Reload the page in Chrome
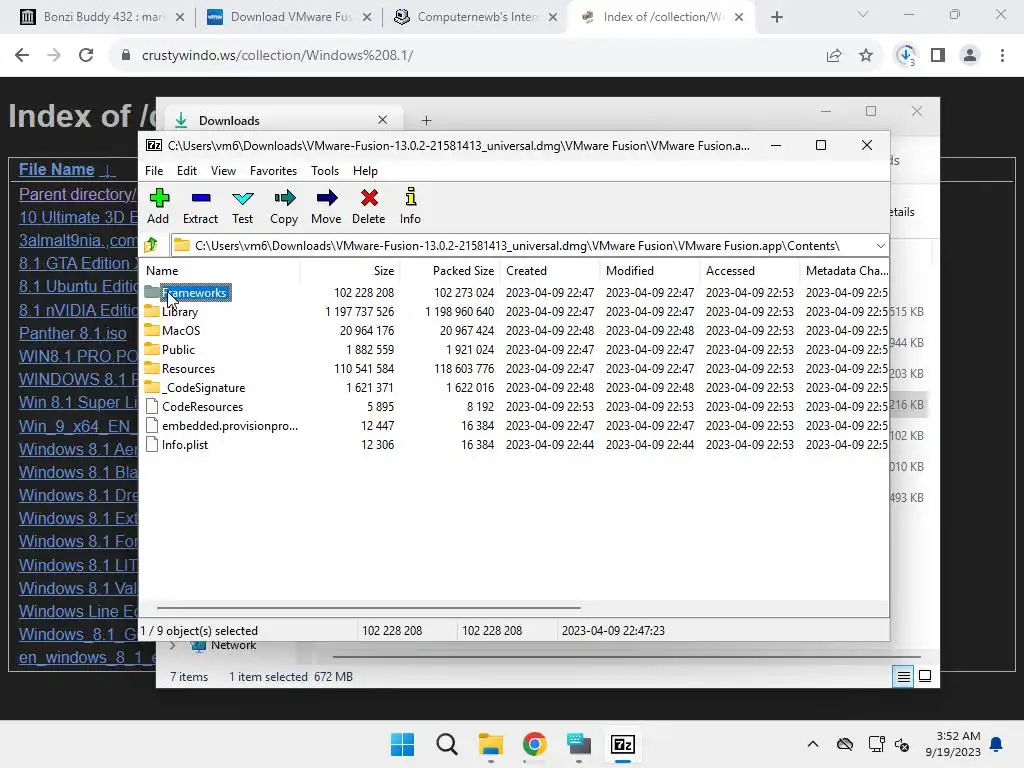Image resolution: width=1024 pixels, height=768 pixels. click(86, 56)
